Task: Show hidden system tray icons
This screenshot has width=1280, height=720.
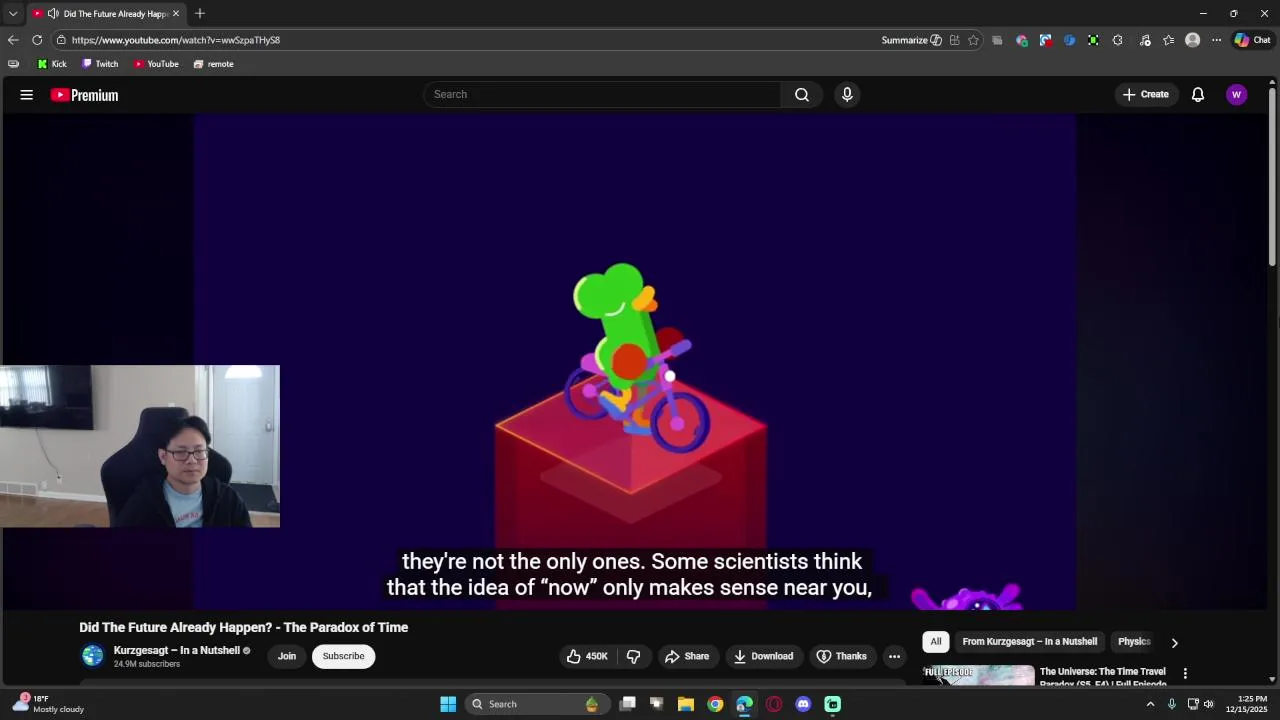Action: [1150, 704]
